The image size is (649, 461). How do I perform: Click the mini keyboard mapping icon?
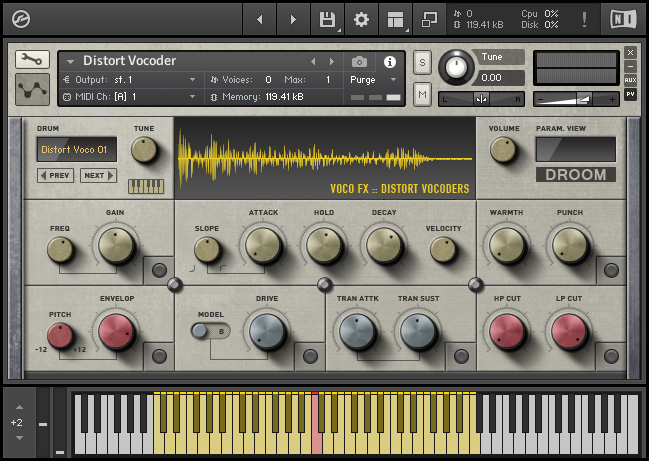pyautogui.click(x=146, y=186)
